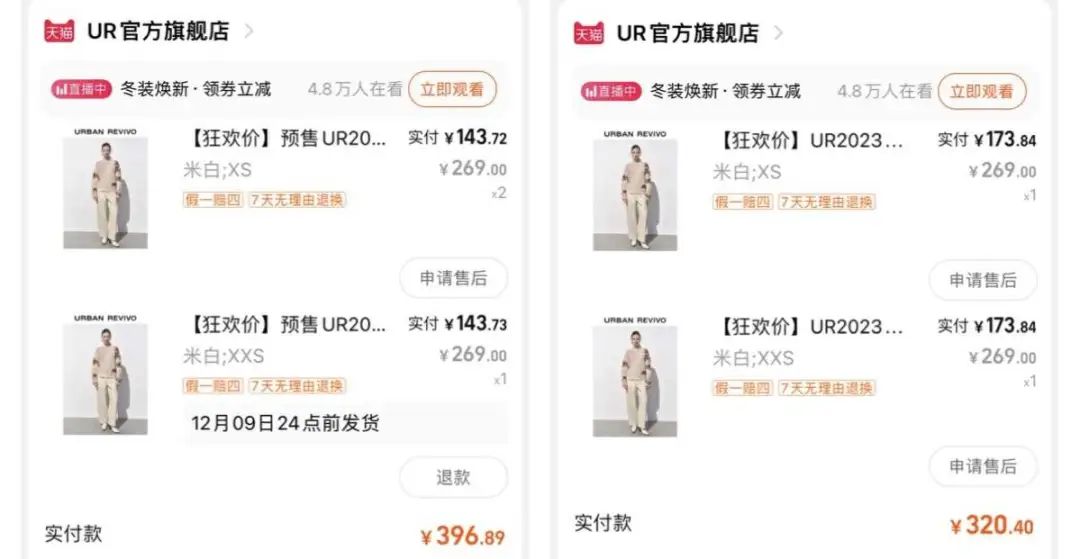Open right item title UR2023 size XXS
Screen dimensions: 1080x559
point(809,326)
